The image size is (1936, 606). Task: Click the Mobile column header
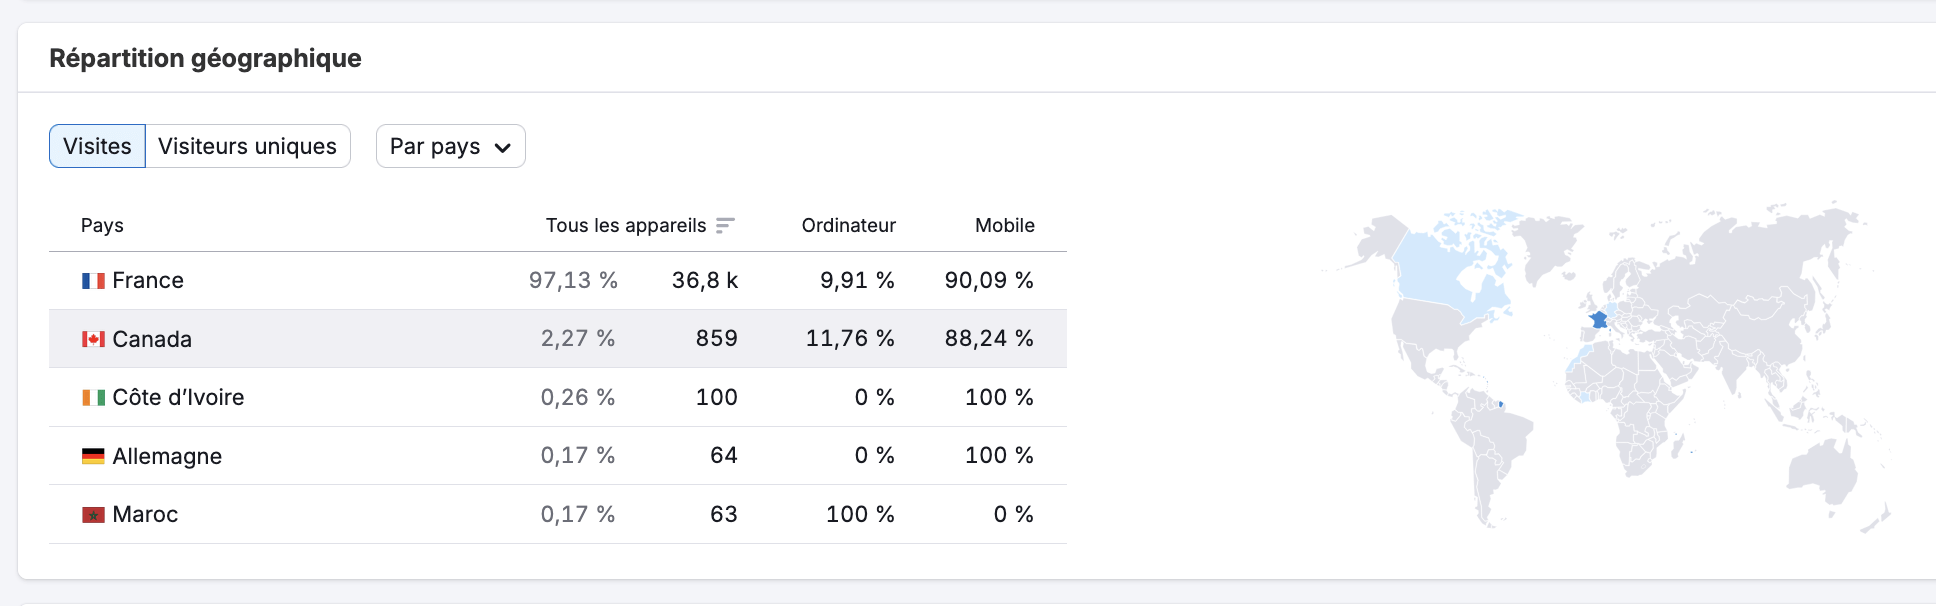pos(1004,226)
